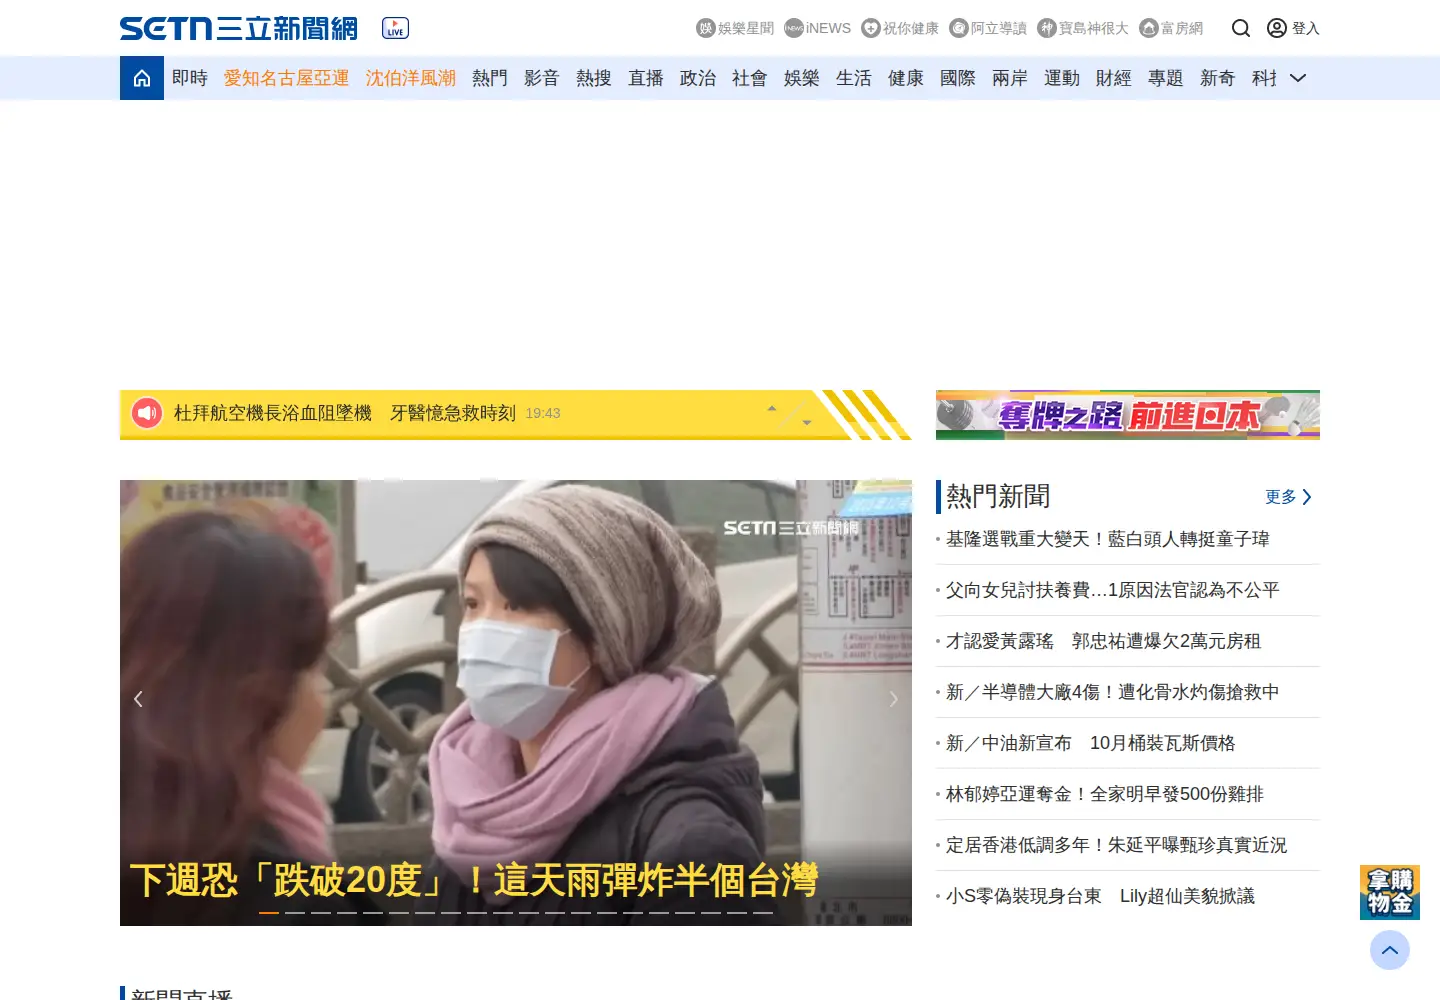This screenshot has width=1440, height=1000.
Task: Open headline 基隆選戰重大變天
Action: [x=1108, y=539]
